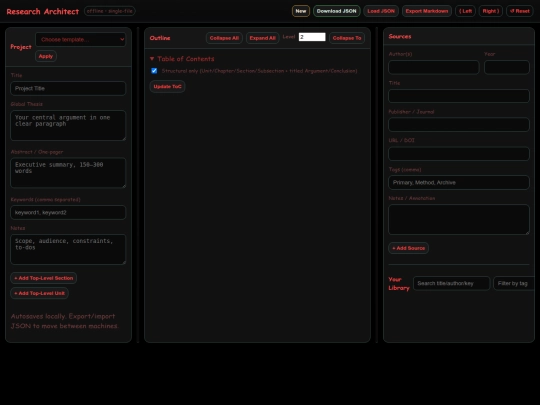Click the Collapse To button

[347, 38]
